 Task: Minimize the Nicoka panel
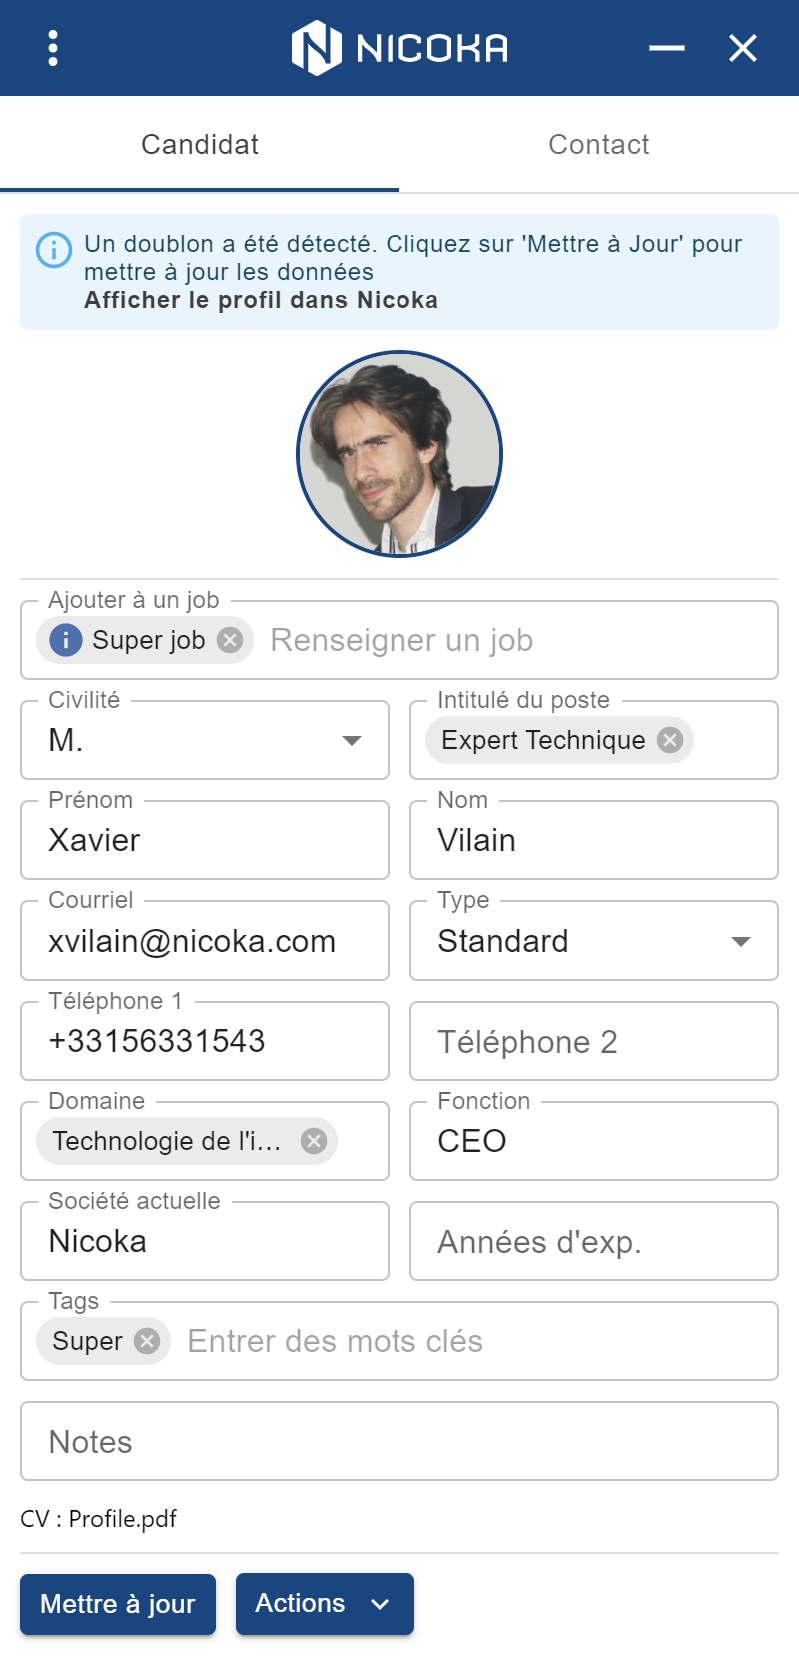tap(667, 48)
